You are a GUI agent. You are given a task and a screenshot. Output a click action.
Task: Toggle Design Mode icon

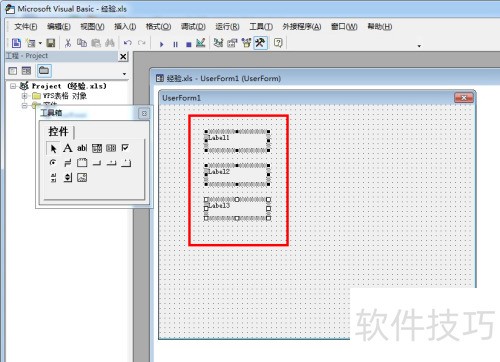click(201, 43)
